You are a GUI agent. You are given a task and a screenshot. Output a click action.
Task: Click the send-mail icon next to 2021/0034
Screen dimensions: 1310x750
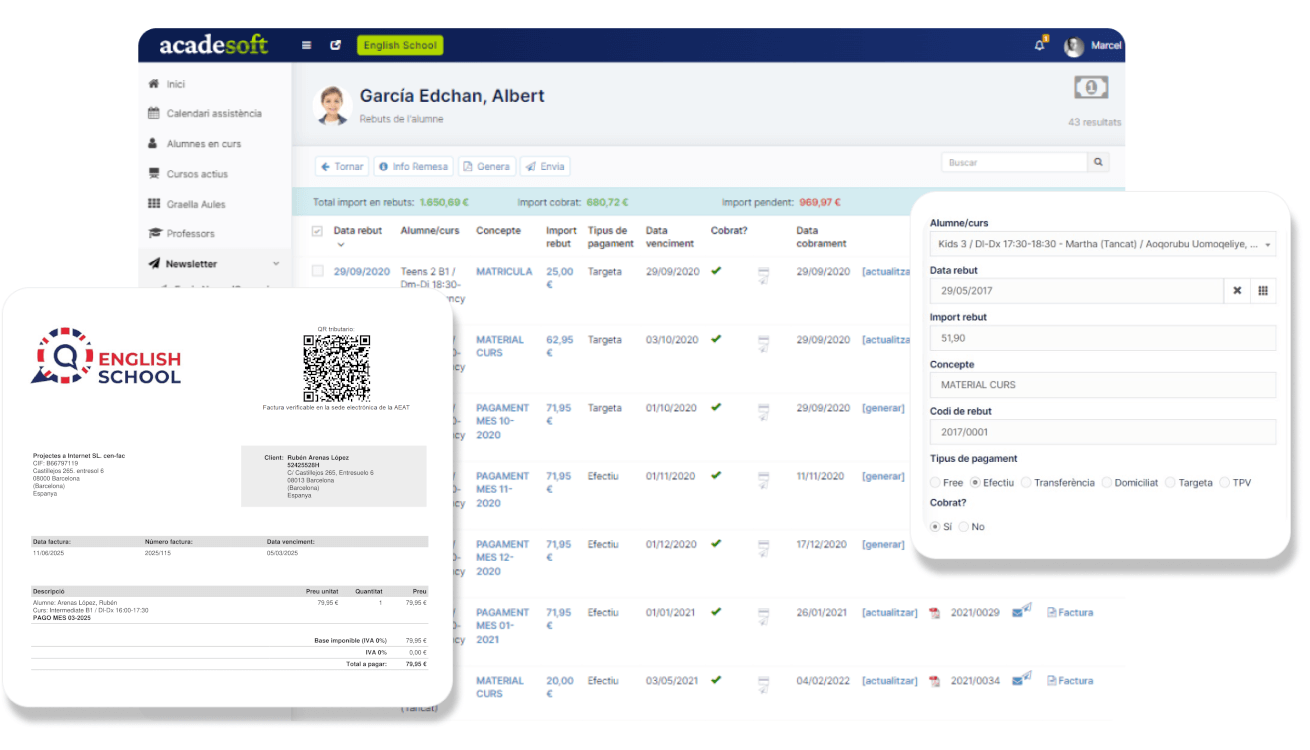1021,680
